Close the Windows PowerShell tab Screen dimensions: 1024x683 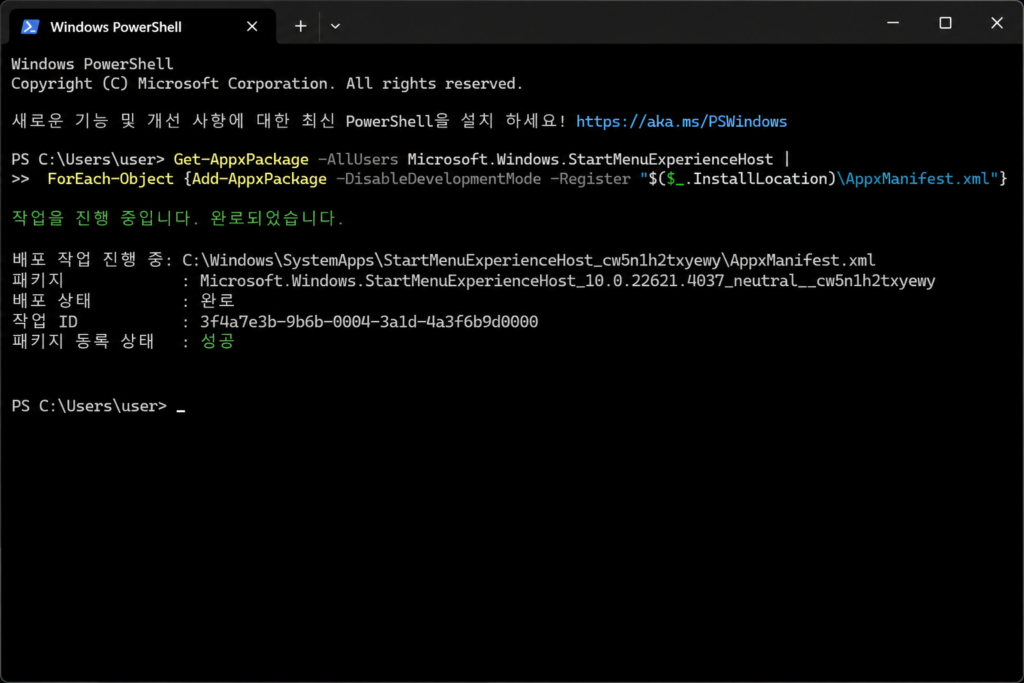[252, 27]
